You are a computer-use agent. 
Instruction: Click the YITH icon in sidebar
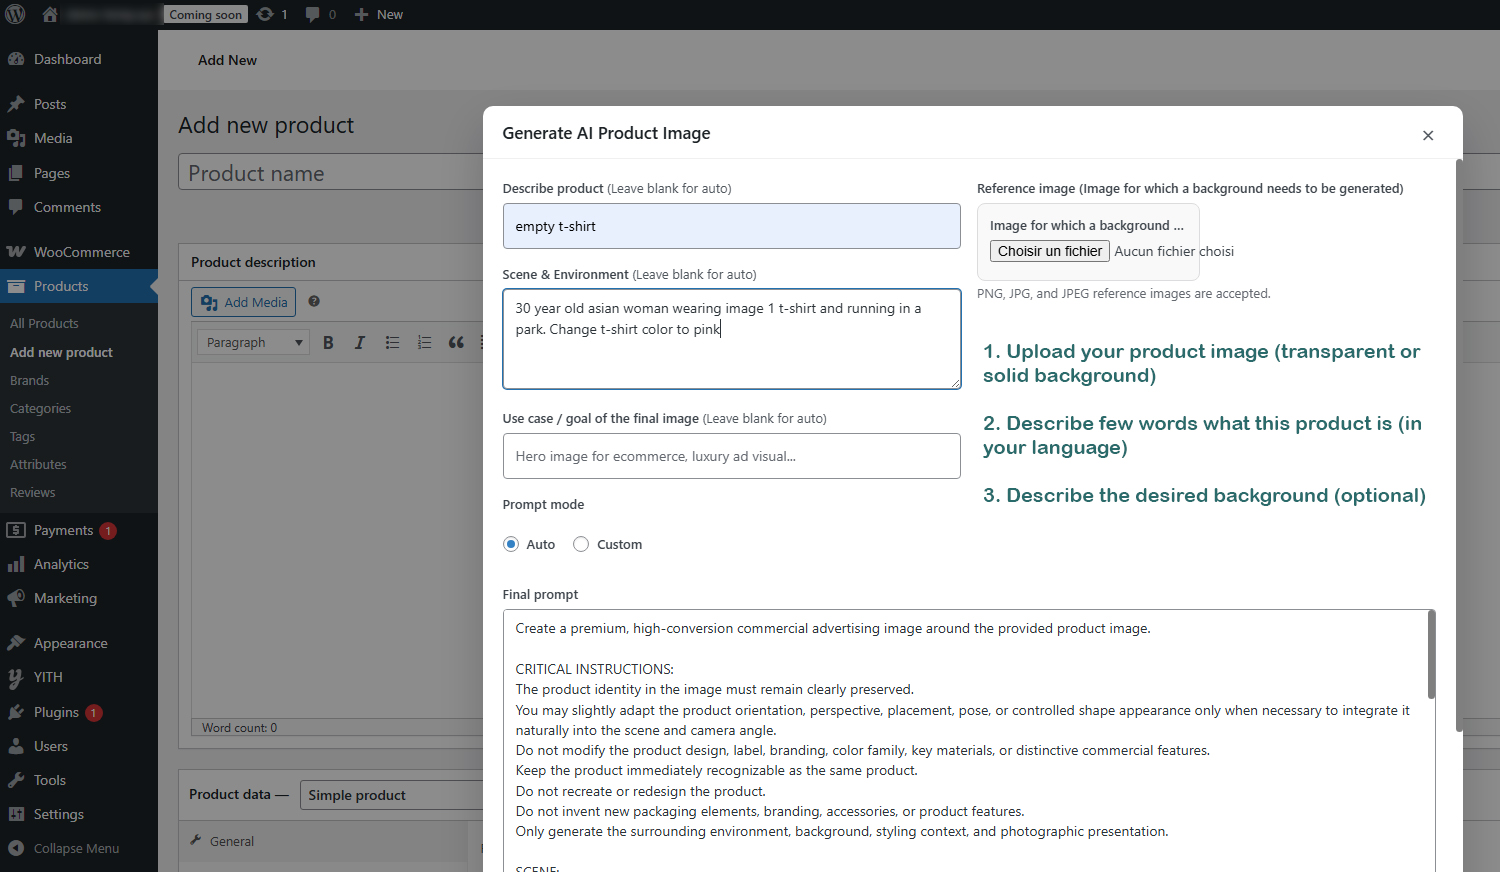16,677
